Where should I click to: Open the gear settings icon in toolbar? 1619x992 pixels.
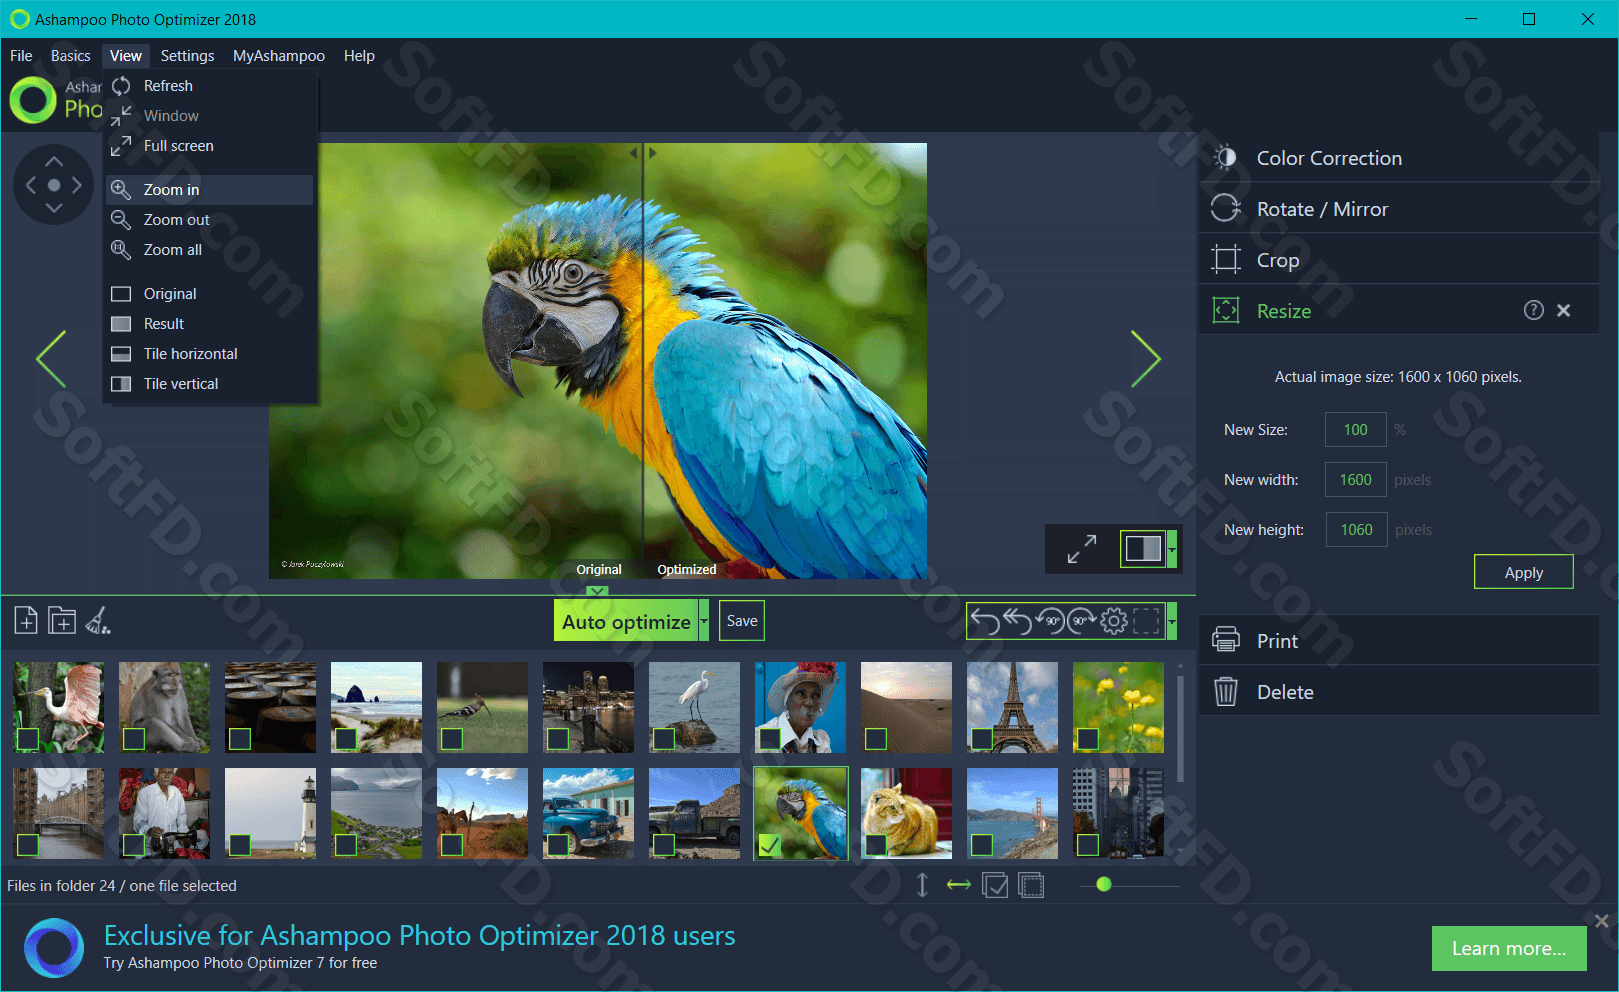coord(1113,621)
